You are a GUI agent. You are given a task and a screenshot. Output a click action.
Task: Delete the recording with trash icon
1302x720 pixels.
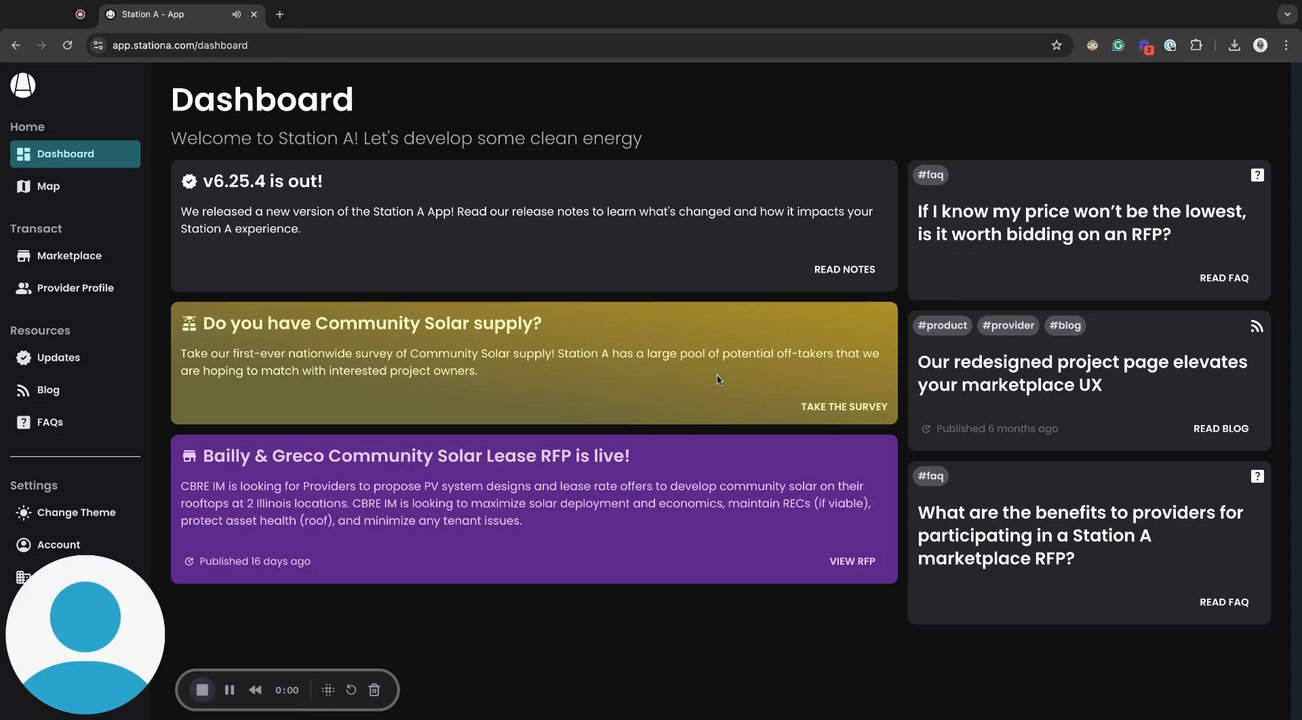pos(374,690)
